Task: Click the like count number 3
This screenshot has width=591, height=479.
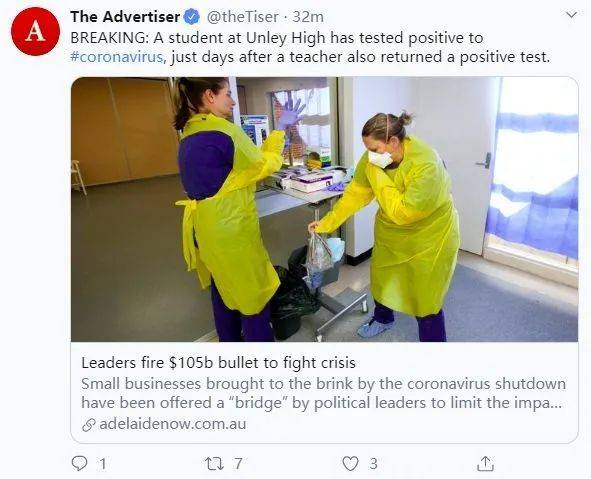Action: click(x=373, y=464)
